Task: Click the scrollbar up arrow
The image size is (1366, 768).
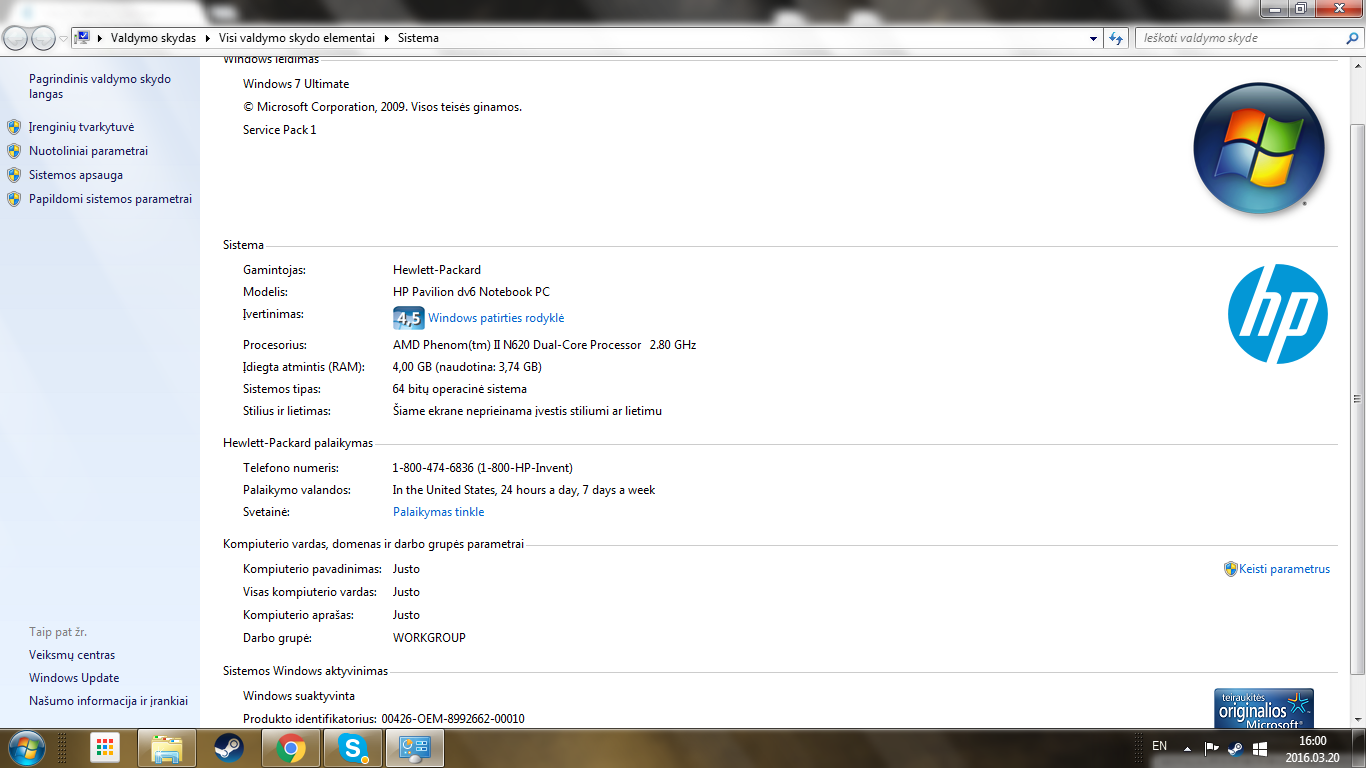Action: coord(1357,66)
